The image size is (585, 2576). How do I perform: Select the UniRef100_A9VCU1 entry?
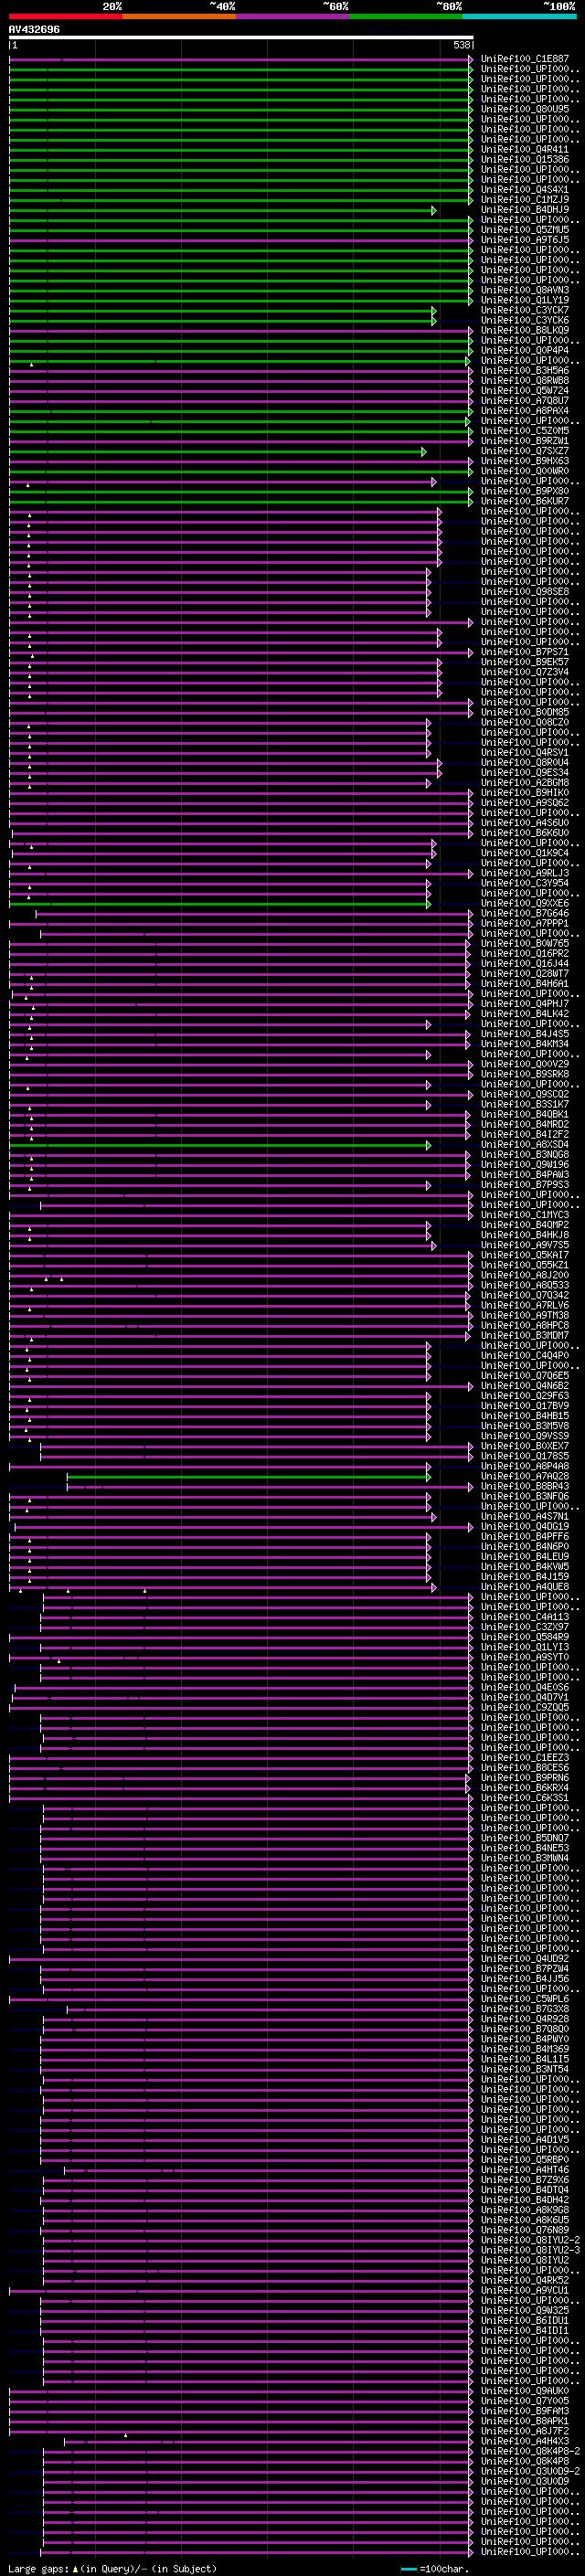point(525,2290)
